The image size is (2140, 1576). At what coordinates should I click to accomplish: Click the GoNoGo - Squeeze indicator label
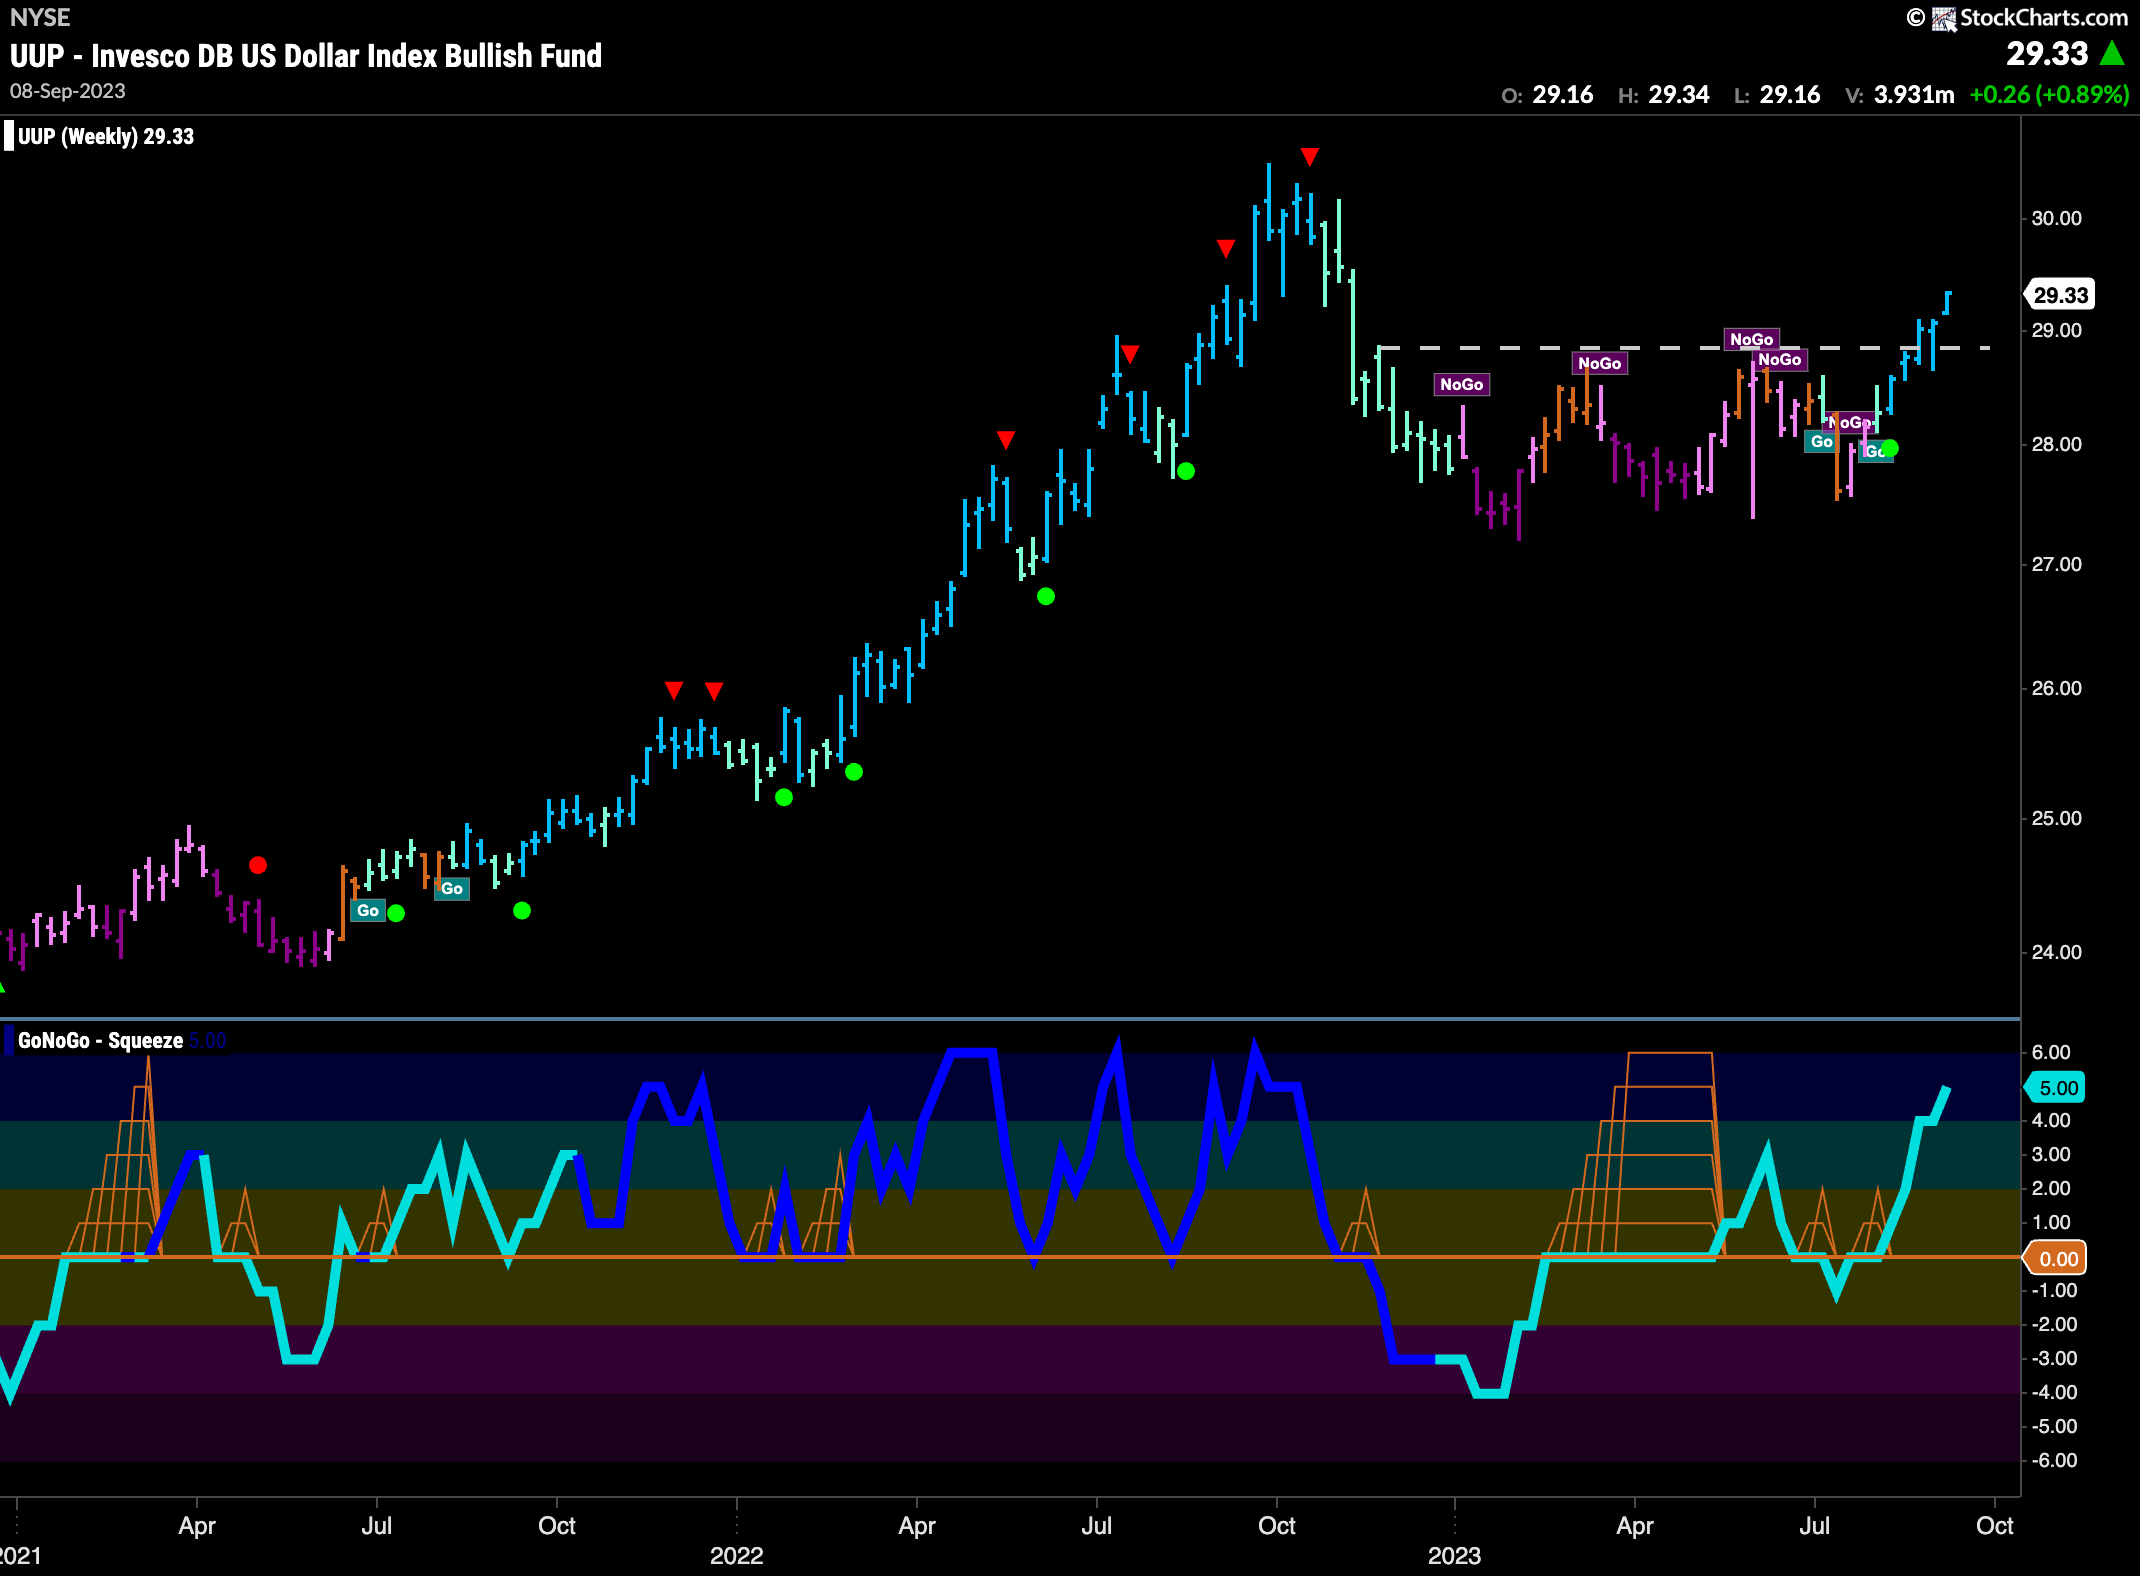pyautogui.click(x=100, y=1040)
